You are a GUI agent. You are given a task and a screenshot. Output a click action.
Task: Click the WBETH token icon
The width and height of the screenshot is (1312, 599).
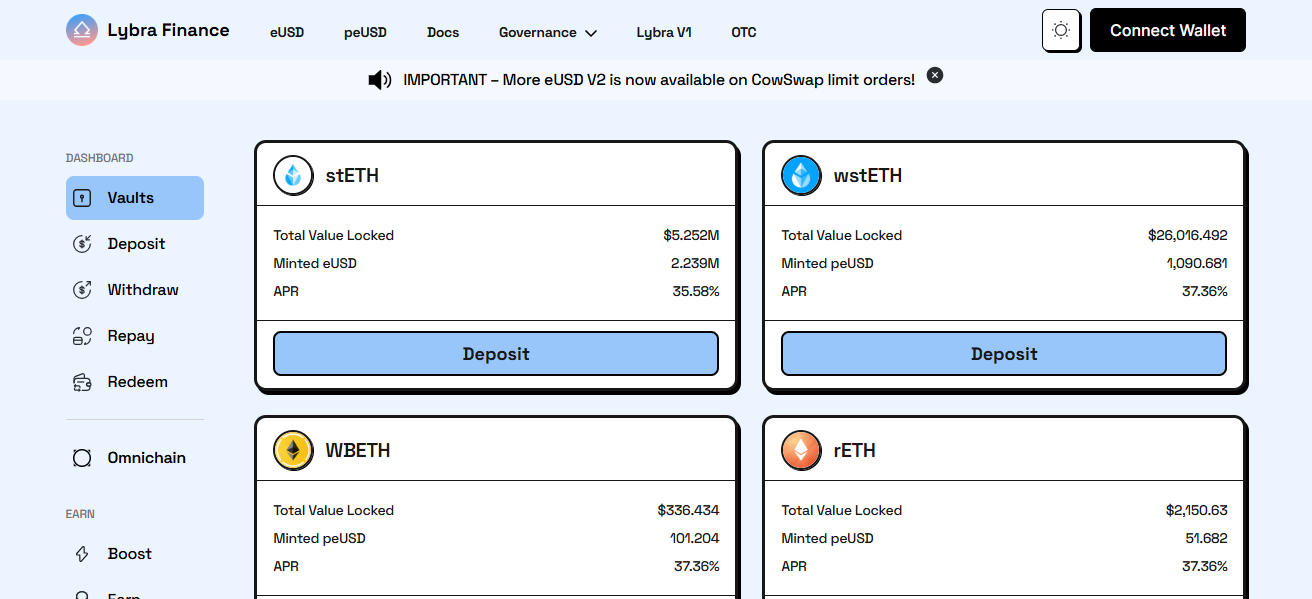(x=294, y=451)
